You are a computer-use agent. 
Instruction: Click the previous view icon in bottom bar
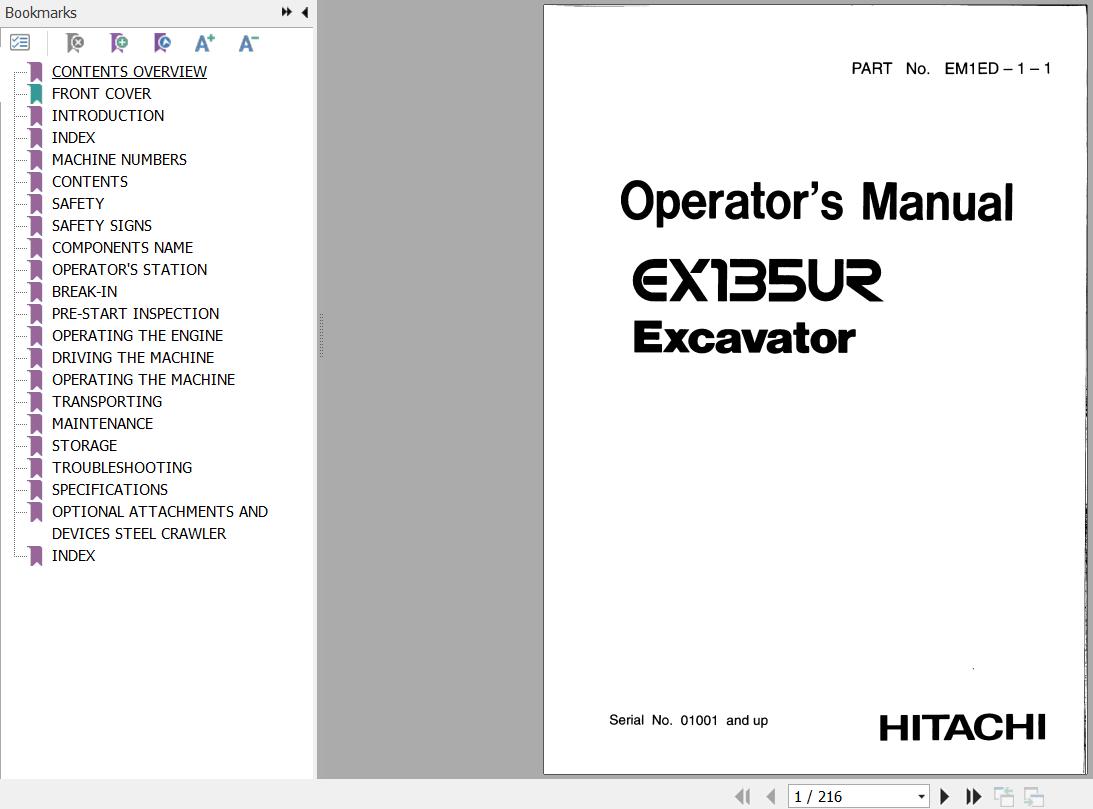point(1004,796)
